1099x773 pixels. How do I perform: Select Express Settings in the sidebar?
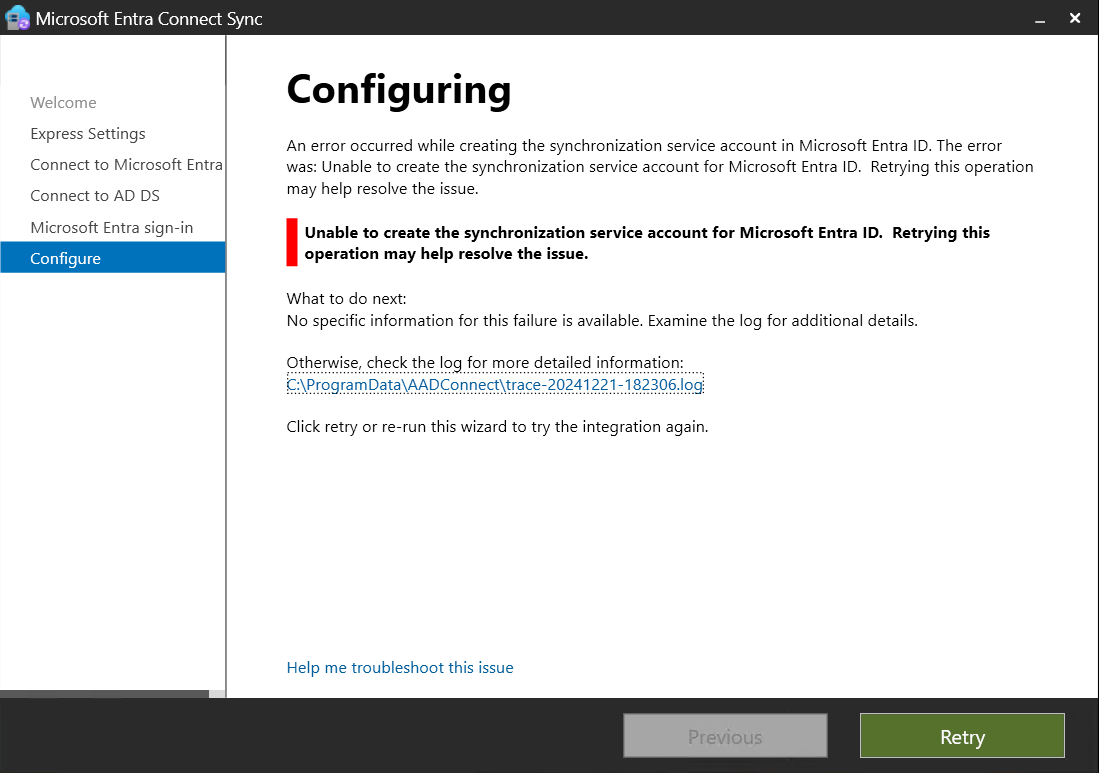[88, 134]
